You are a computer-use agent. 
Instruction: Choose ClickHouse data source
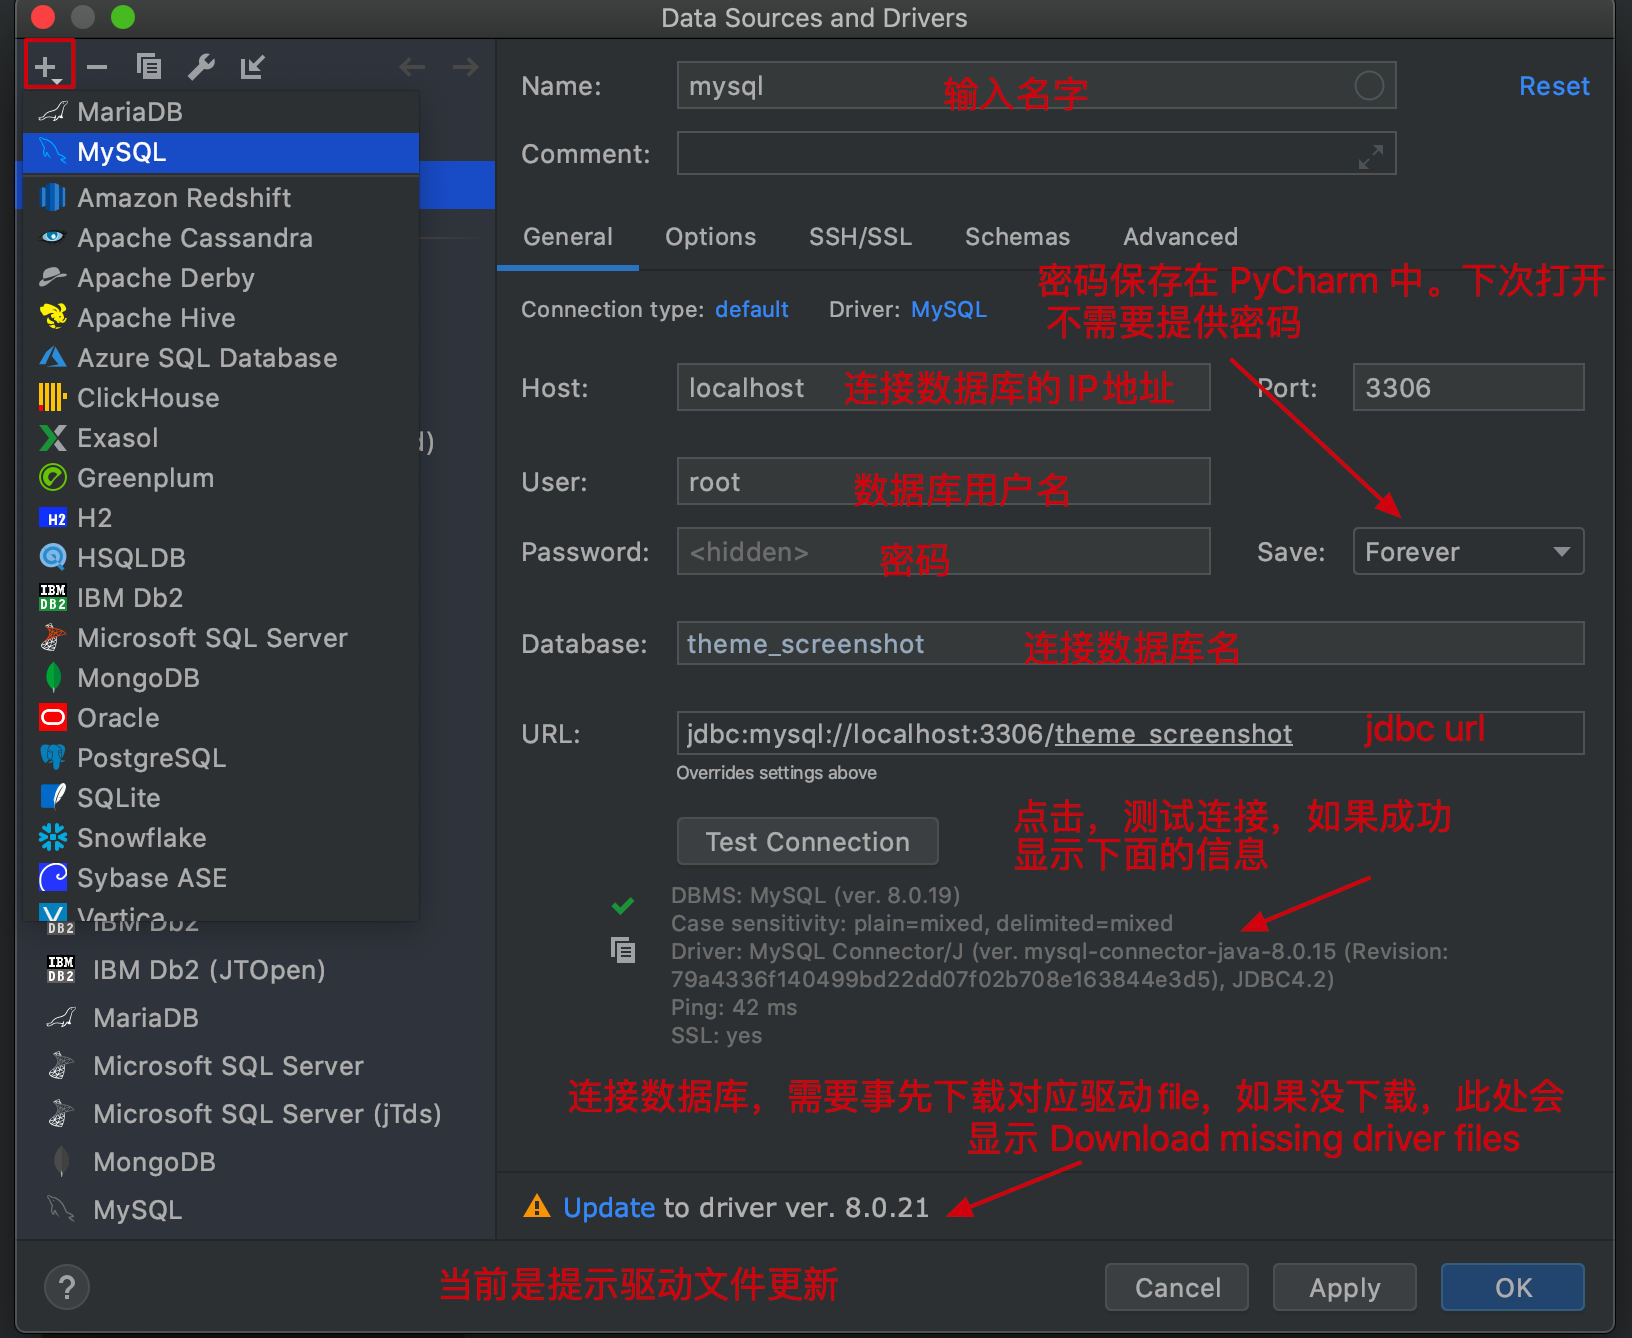click(x=221, y=398)
